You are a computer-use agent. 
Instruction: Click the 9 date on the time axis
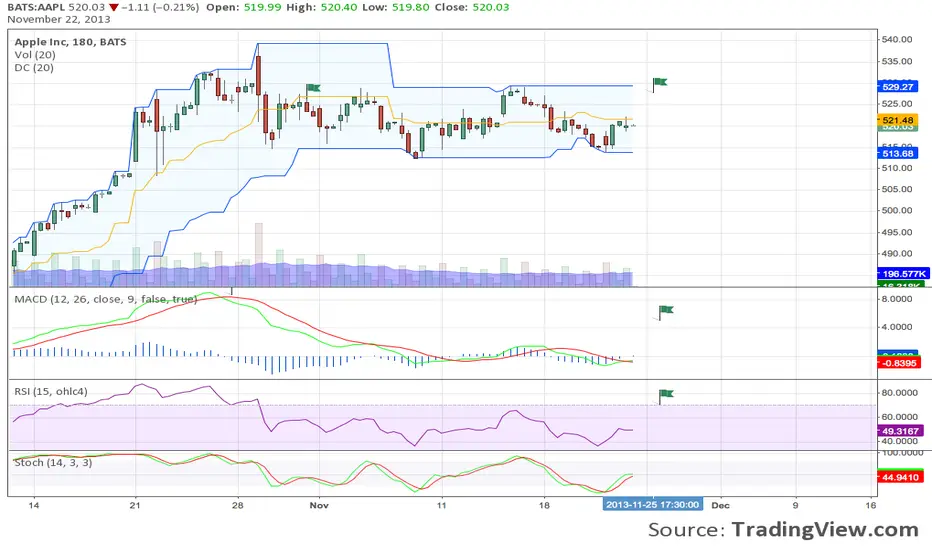click(795, 505)
